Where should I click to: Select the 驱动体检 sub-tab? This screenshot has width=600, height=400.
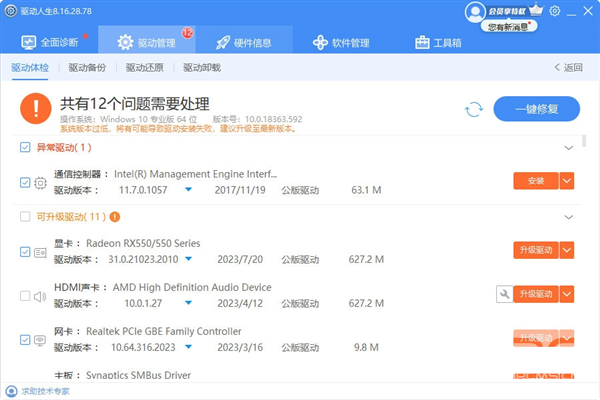pos(30,68)
